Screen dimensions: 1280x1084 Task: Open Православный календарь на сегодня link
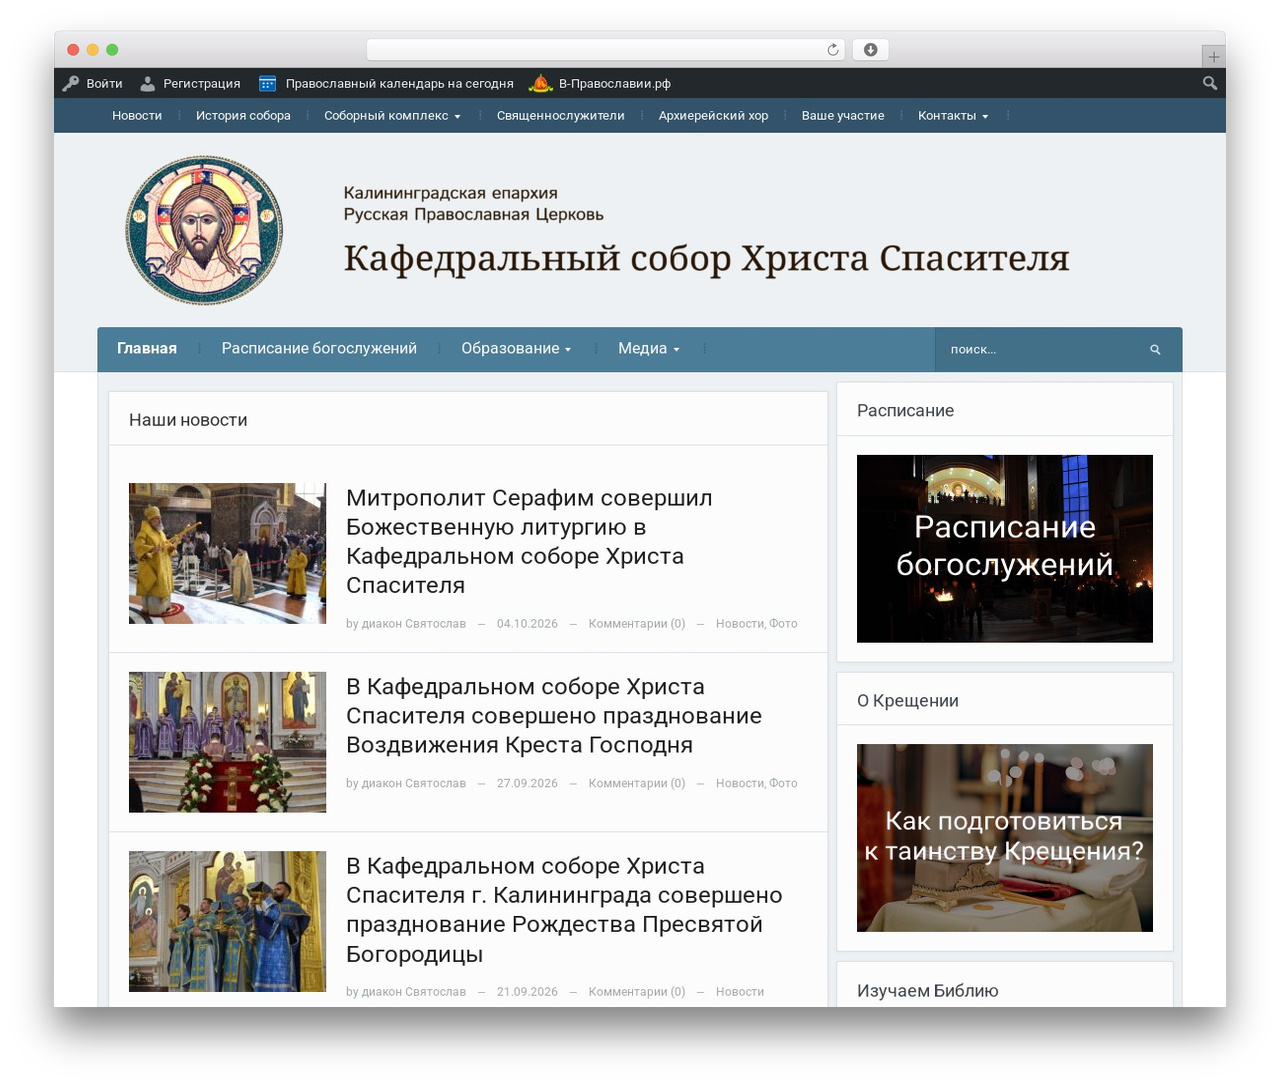pos(399,84)
